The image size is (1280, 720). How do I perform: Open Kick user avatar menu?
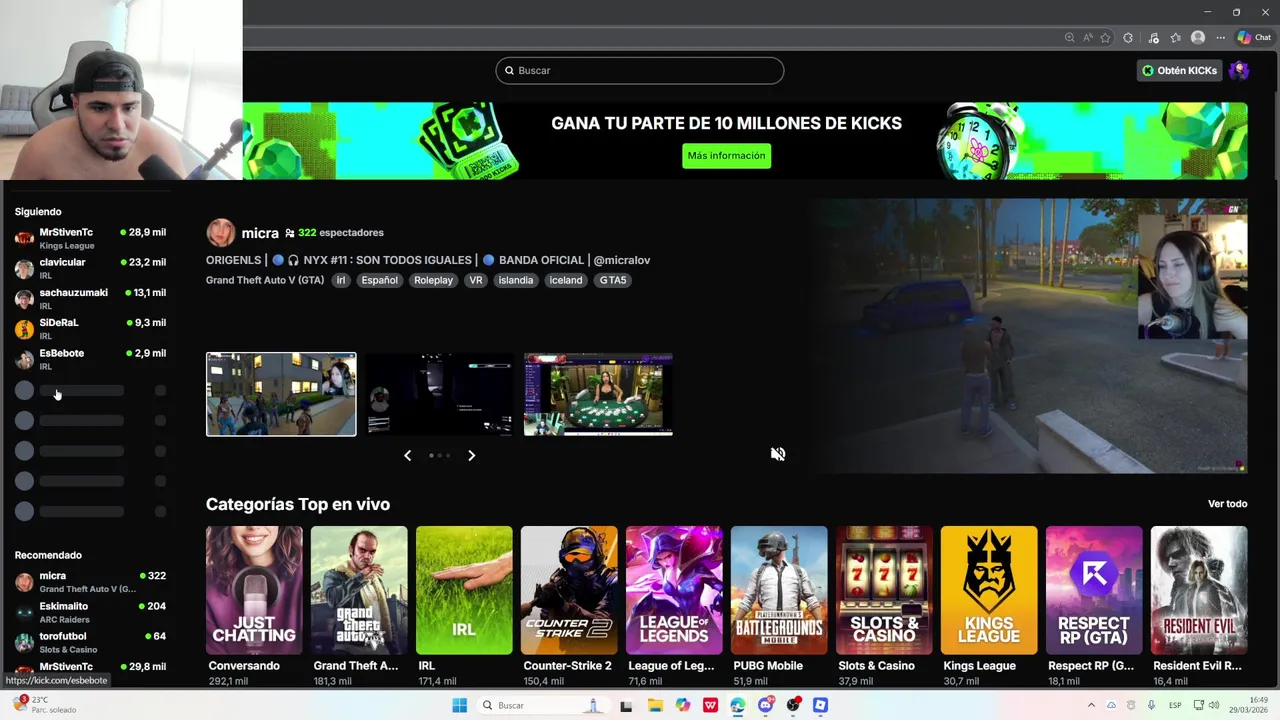pyautogui.click(x=1239, y=71)
